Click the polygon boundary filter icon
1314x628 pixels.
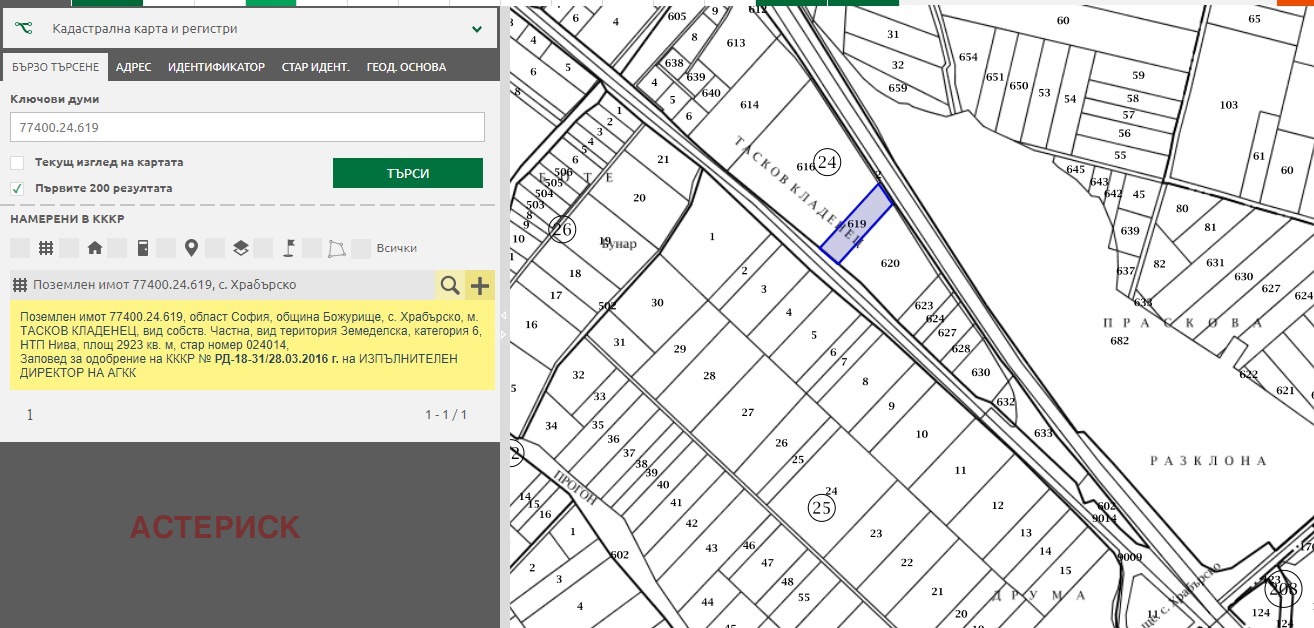[x=337, y=248]
